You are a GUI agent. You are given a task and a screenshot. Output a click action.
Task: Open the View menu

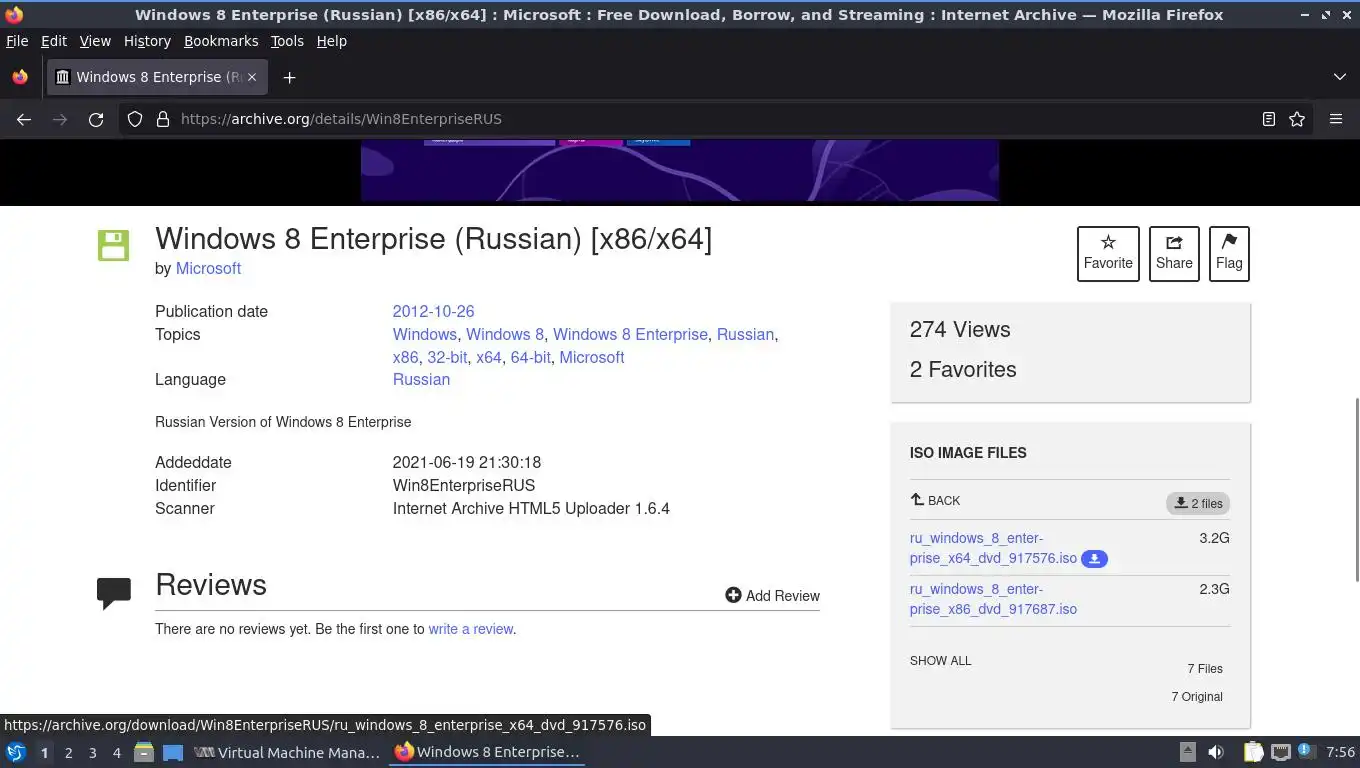pyautogui.click(x=95, y=41)
